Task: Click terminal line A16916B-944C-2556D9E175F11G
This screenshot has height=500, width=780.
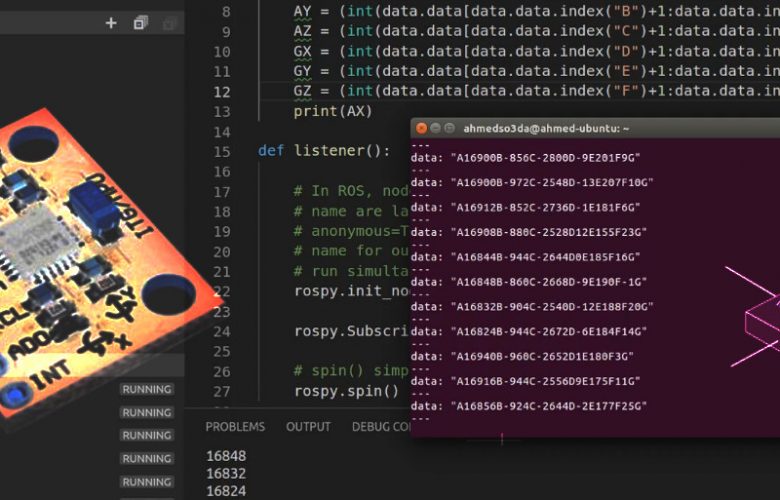Action: click(525, 382)
